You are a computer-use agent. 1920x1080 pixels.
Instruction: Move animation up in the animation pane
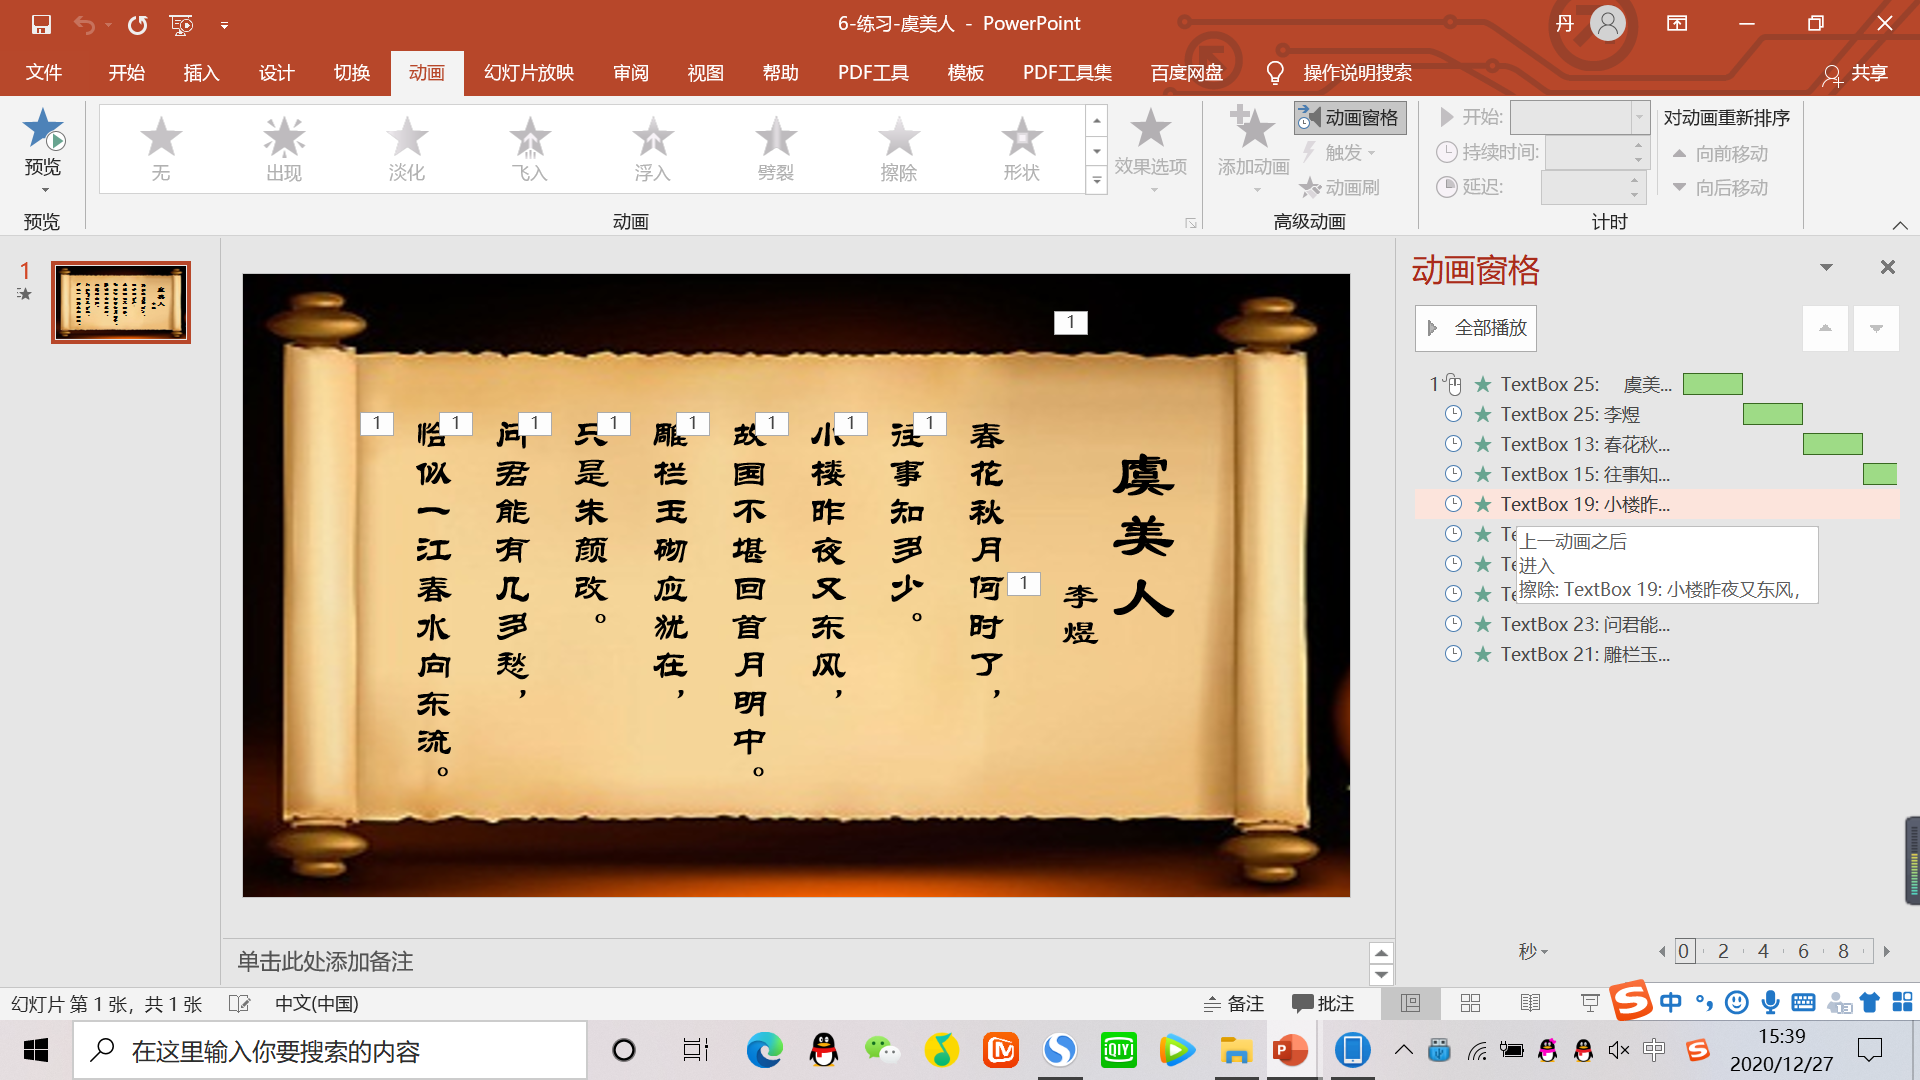pos(1825,328)
